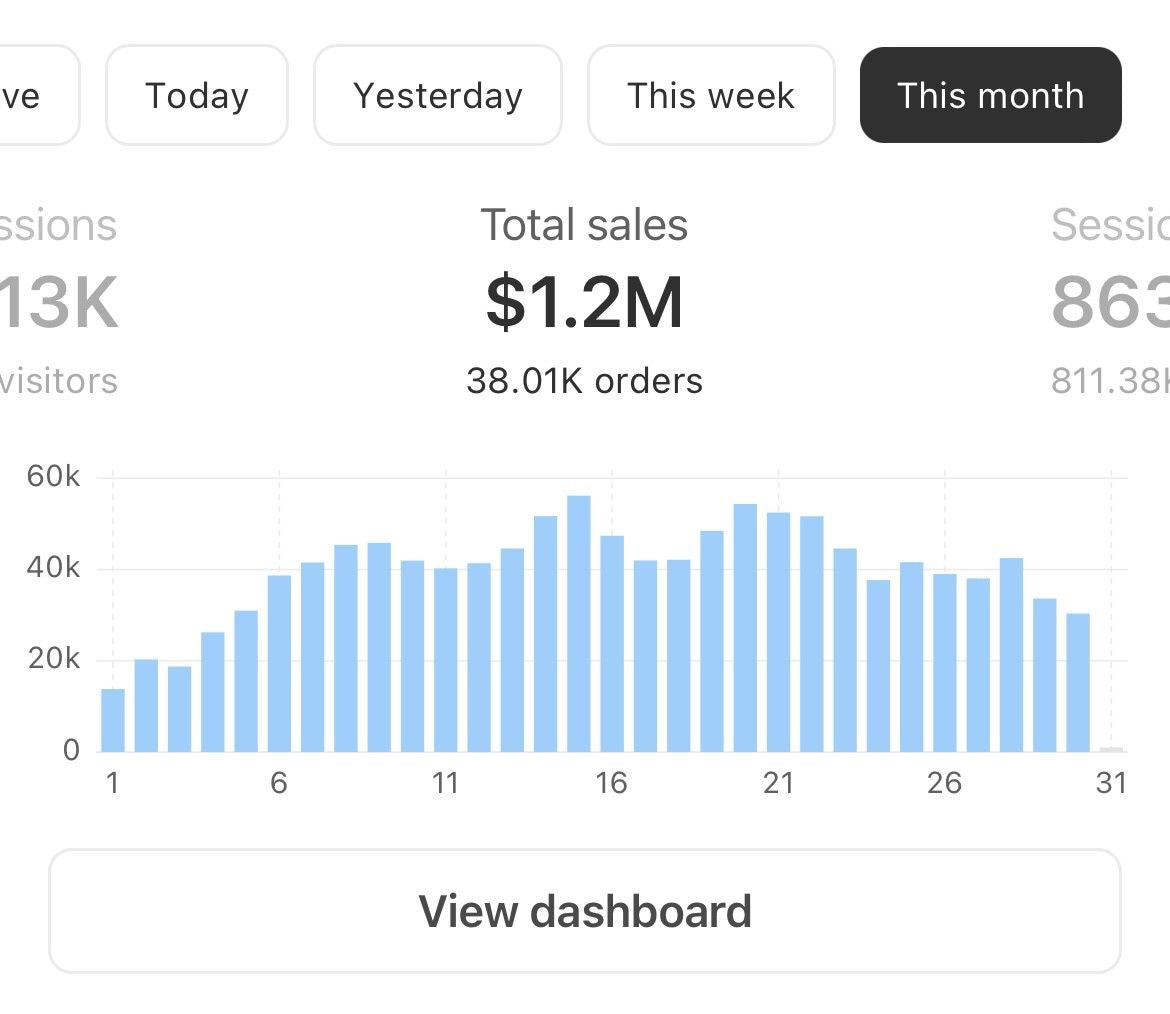Choose the This week filter
This screenshot has width=1170, height=1014.
[x=711, y=96]
